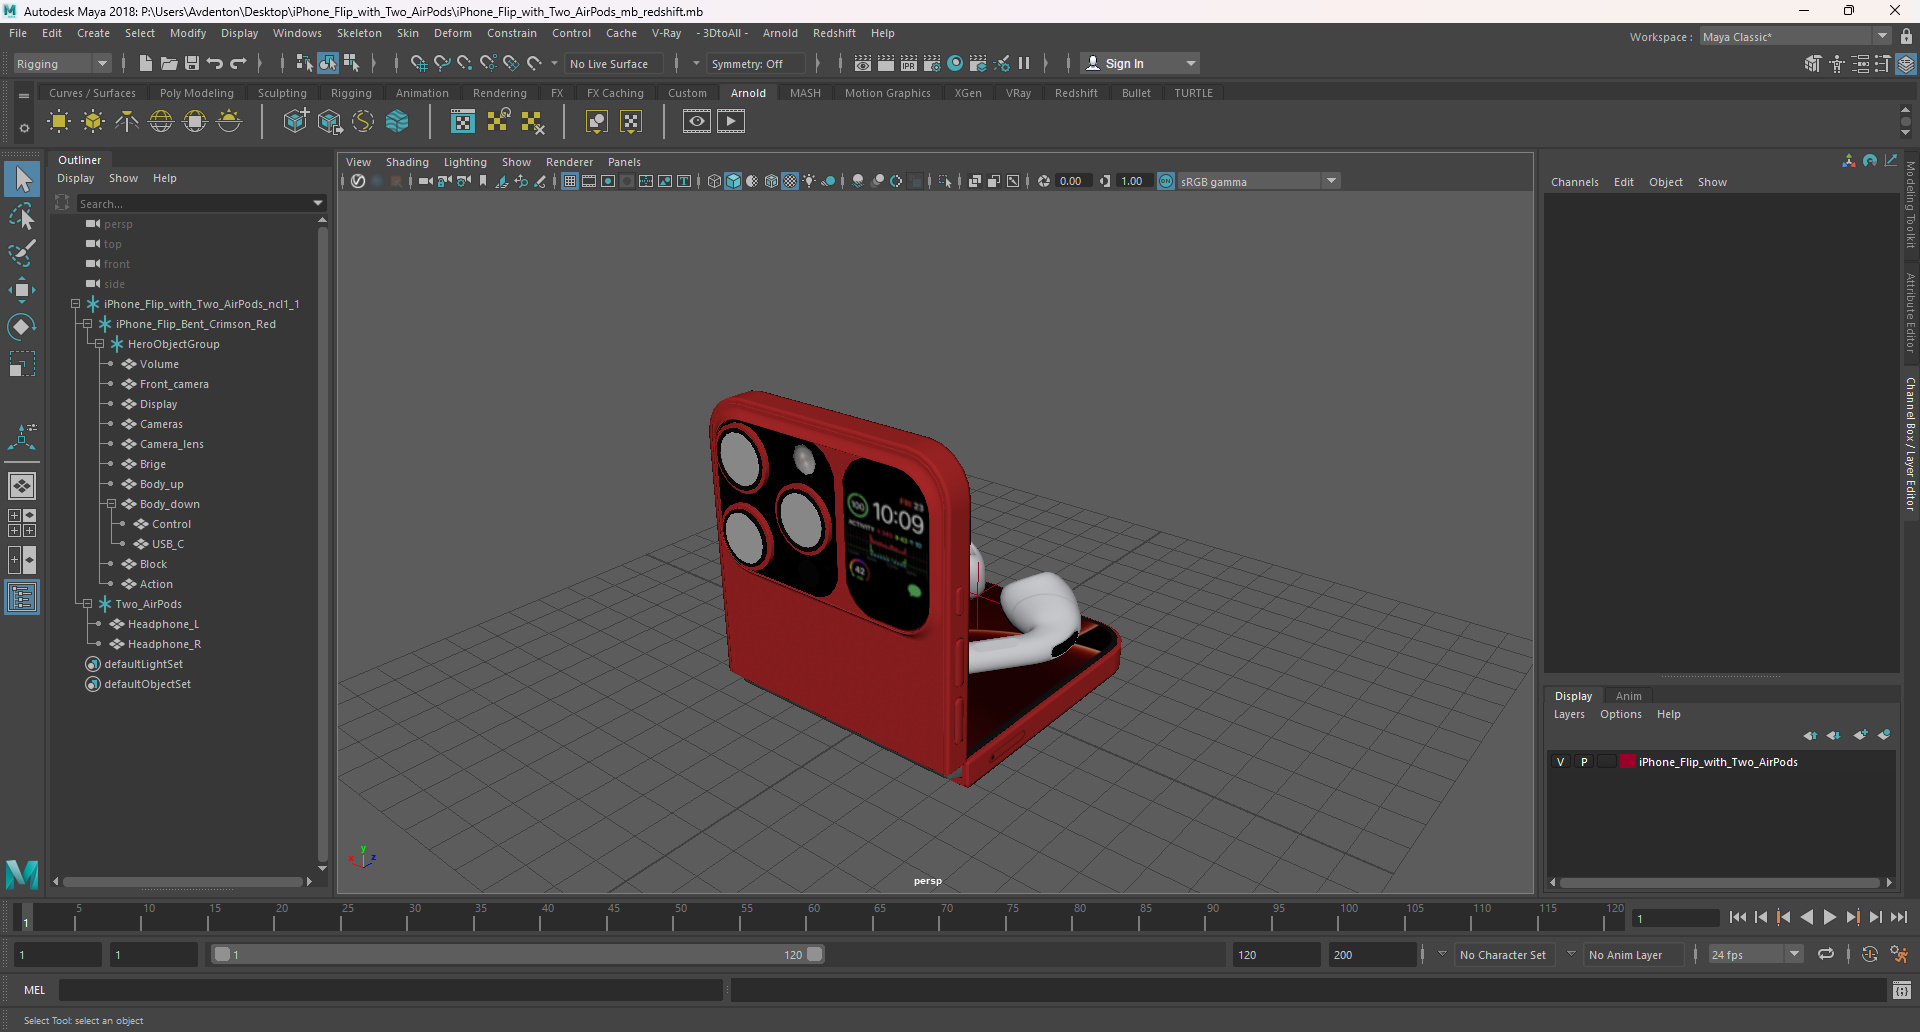Create new empty display layer icon
Viewport: 1920px width, 1032px height.
click(1860, 735)
